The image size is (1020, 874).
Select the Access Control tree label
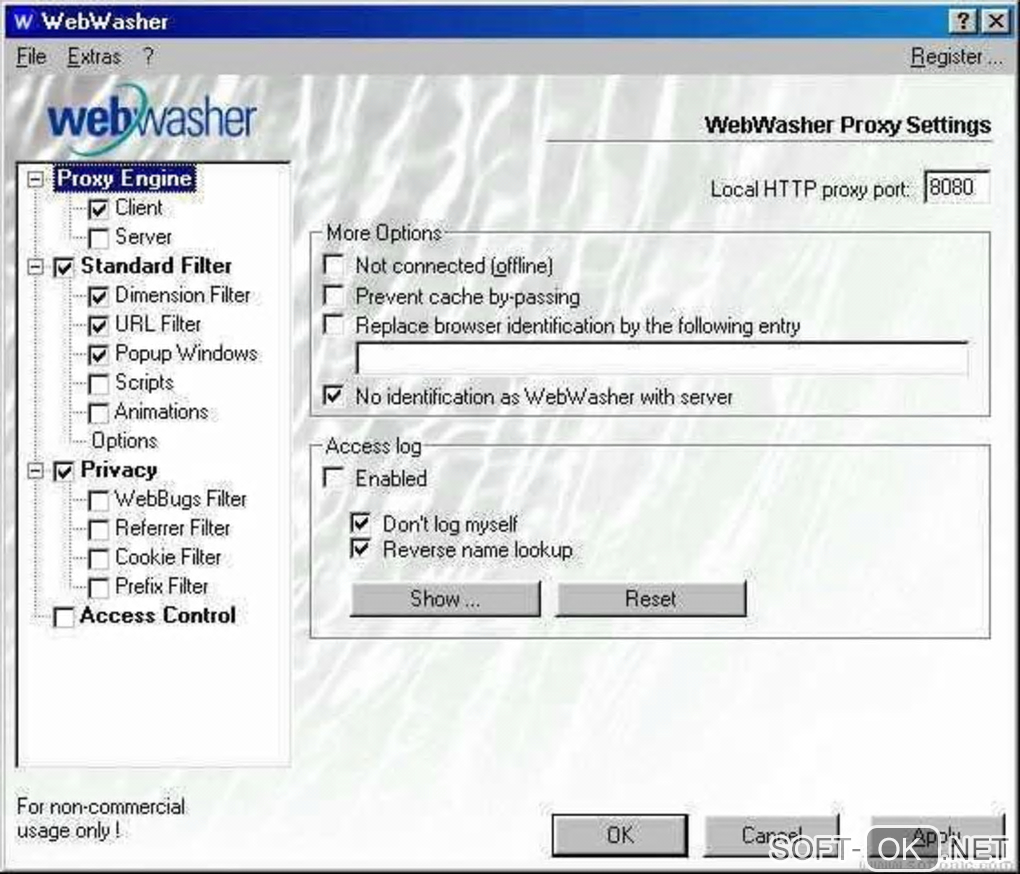pos(157,616)
